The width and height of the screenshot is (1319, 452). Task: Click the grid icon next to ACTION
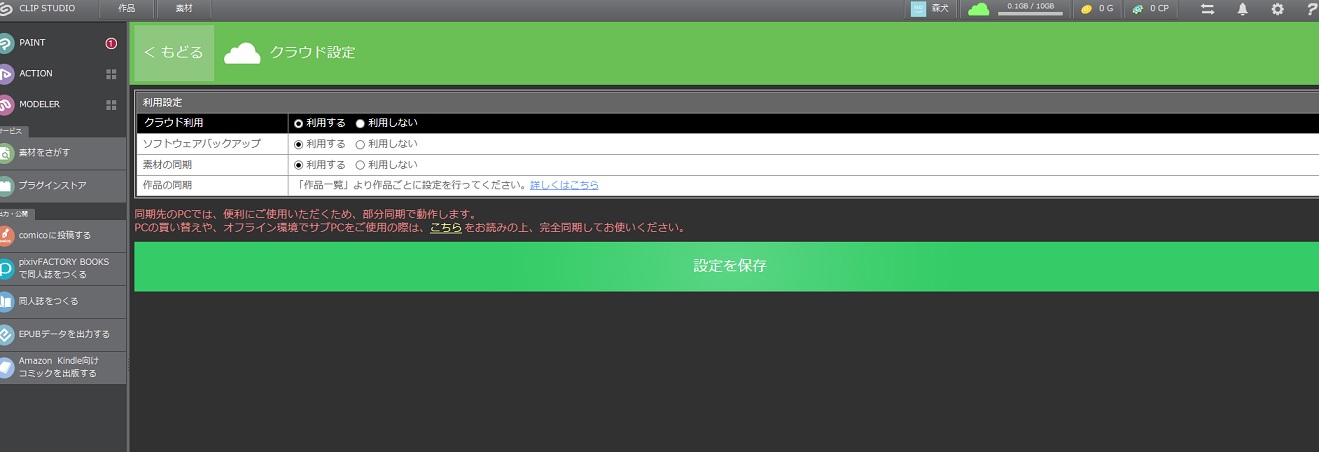coord(111,74)
